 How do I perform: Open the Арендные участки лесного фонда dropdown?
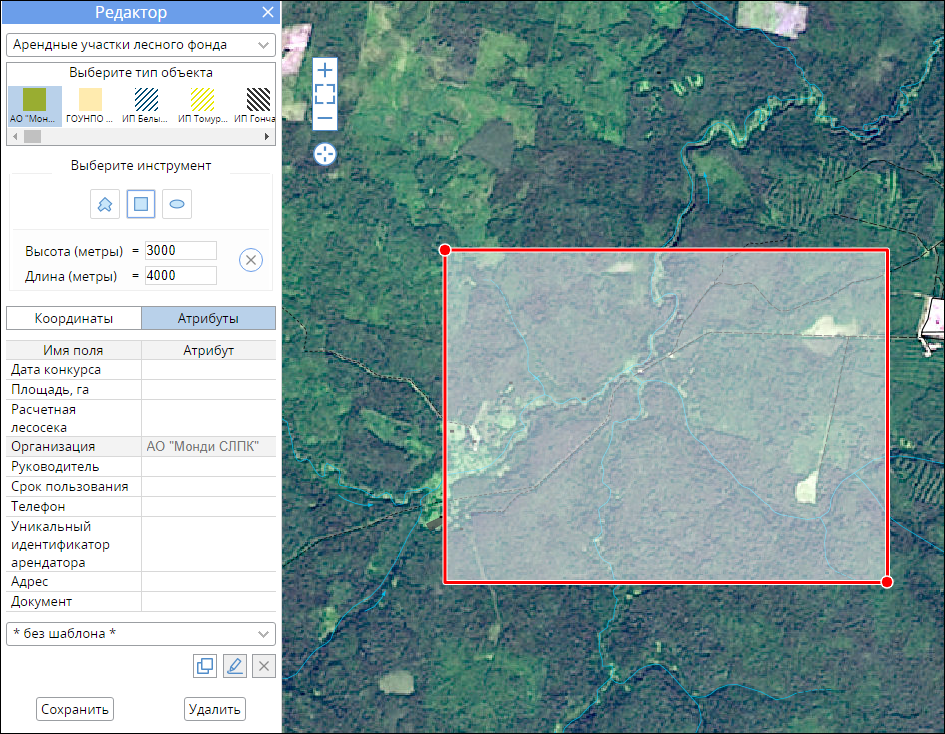click(141, 45)
